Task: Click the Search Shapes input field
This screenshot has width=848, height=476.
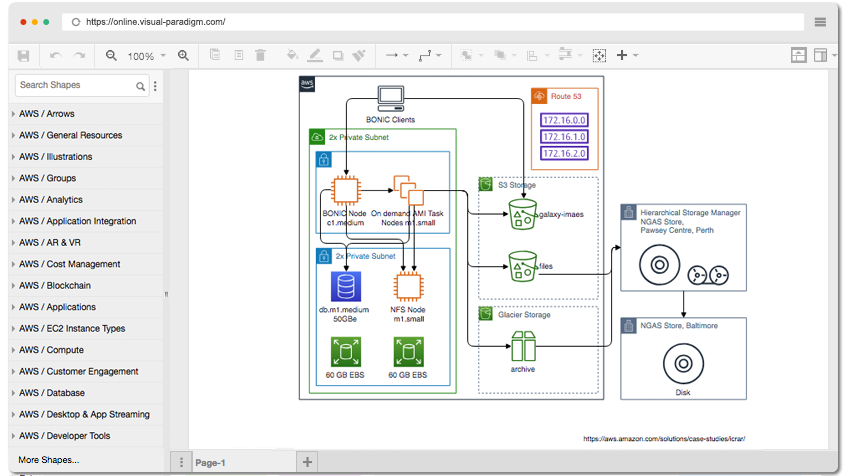Action: [76, 85]
